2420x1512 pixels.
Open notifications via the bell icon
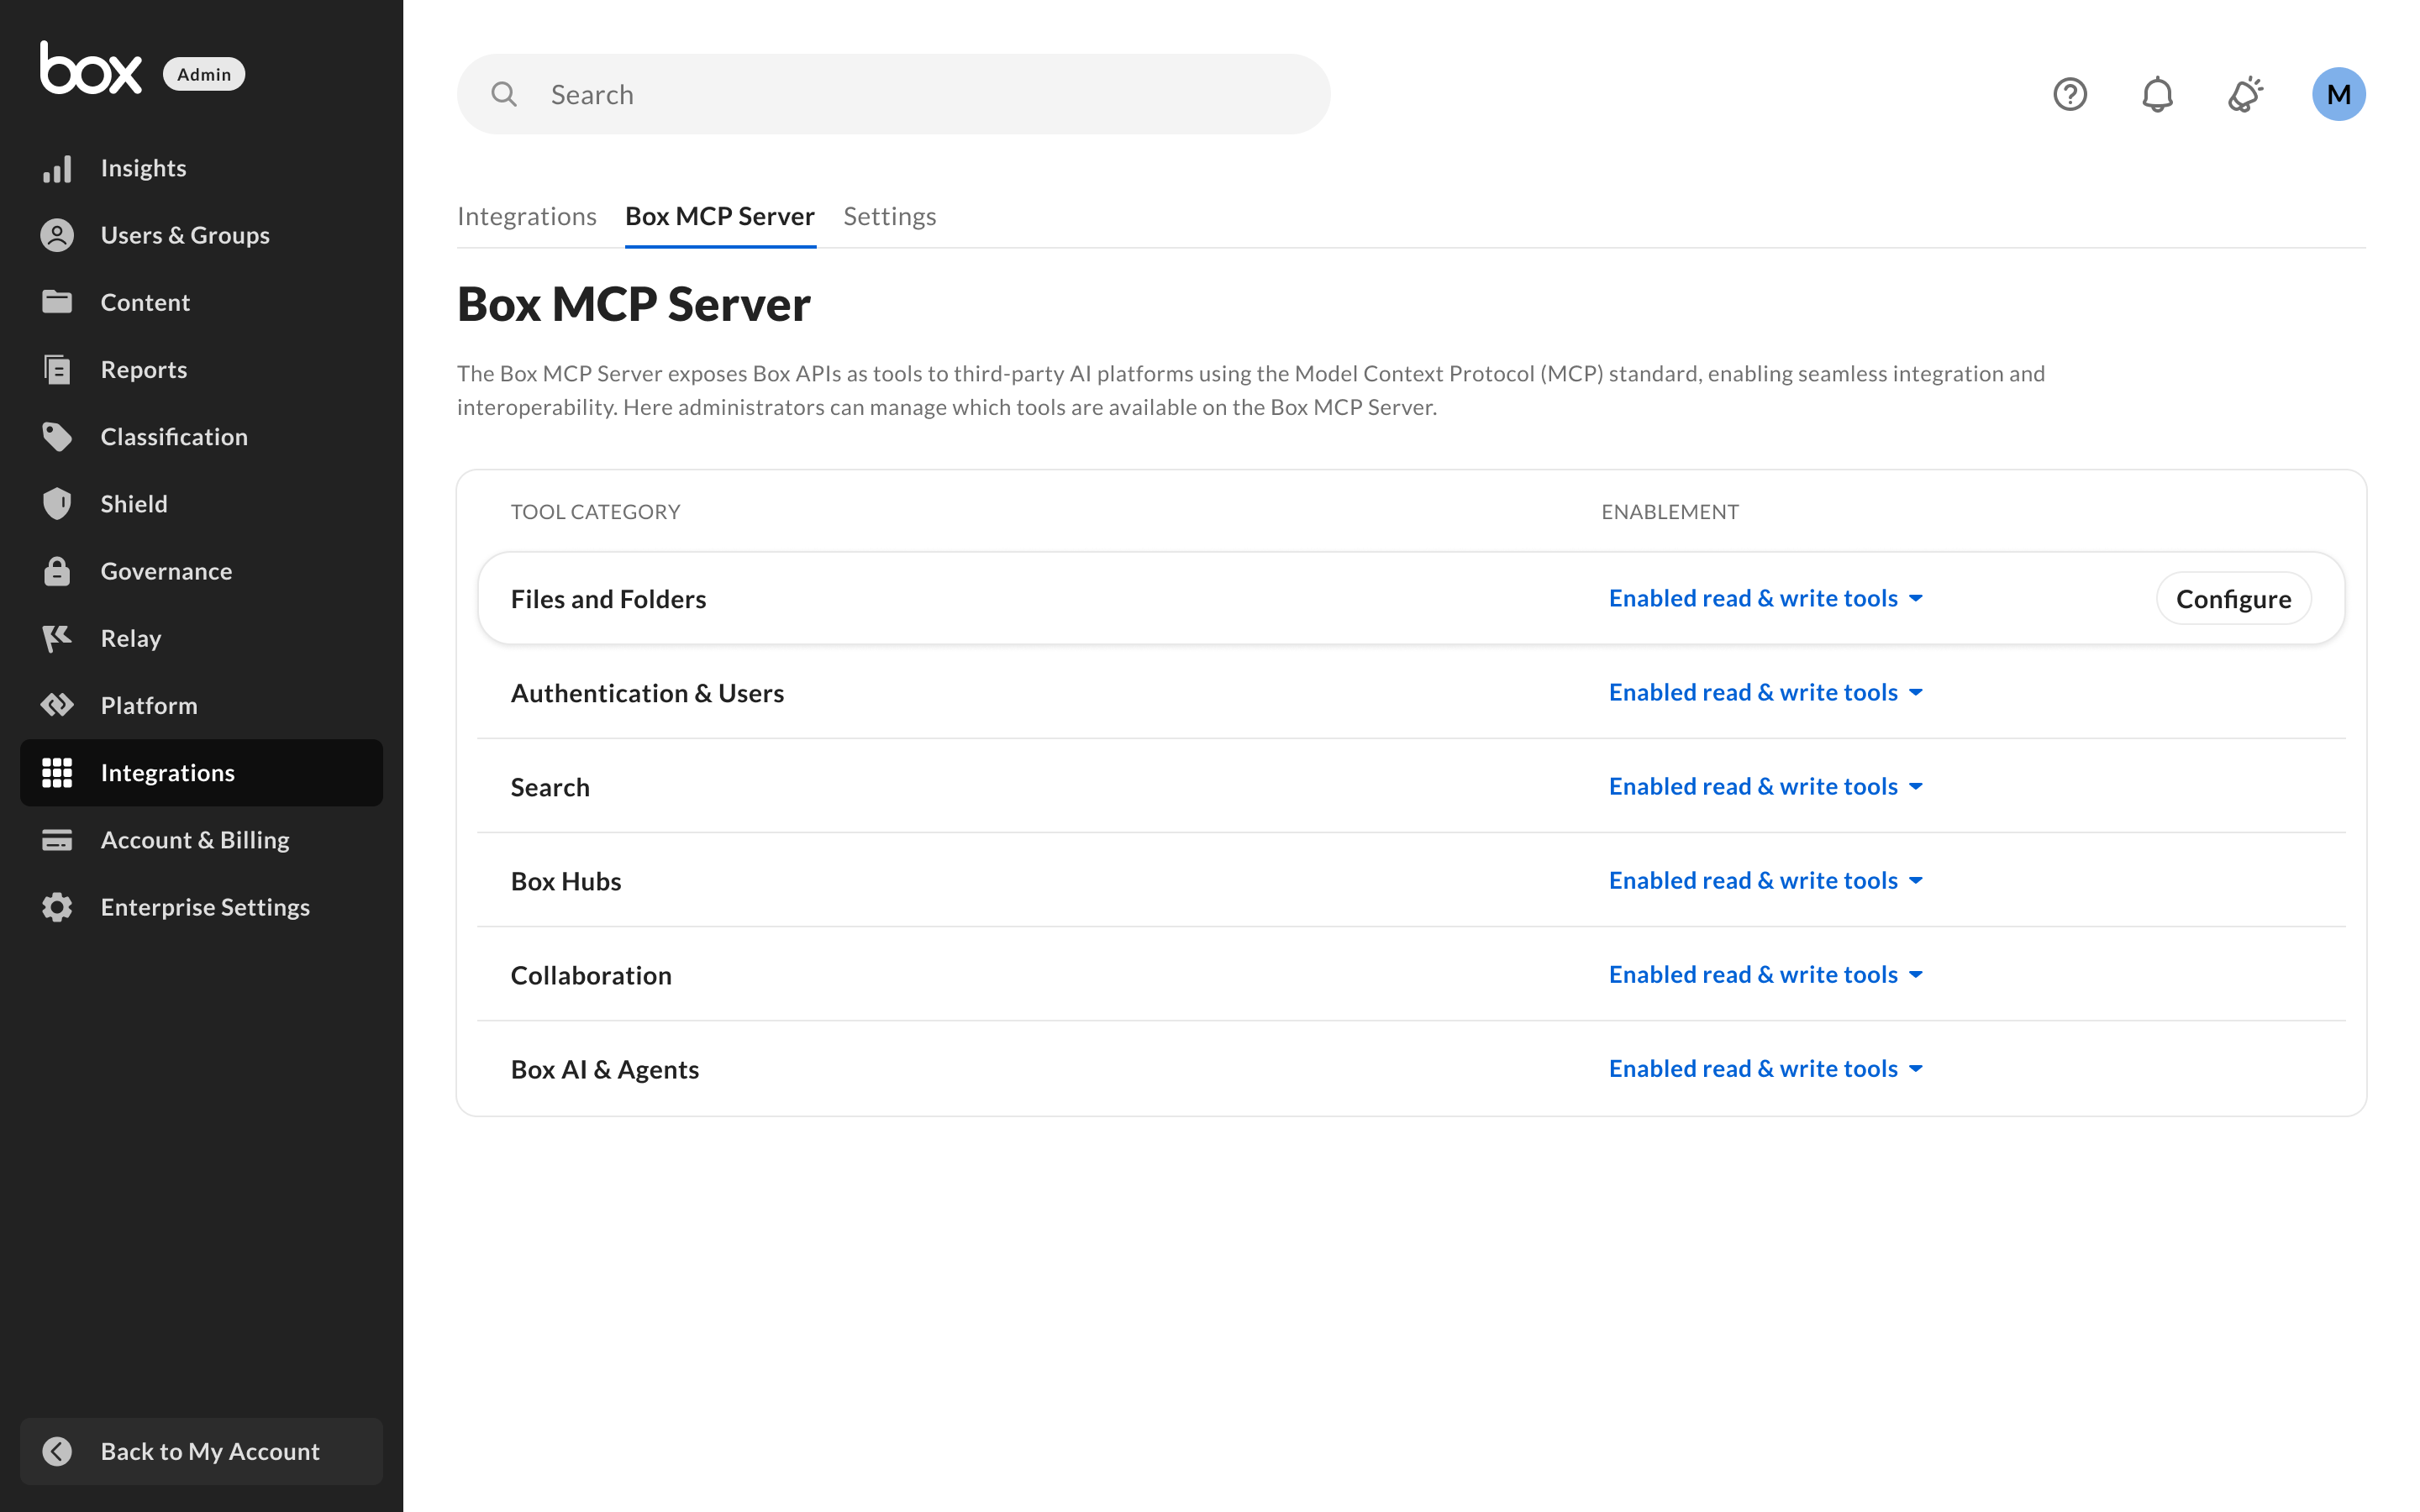[2157, 94]
